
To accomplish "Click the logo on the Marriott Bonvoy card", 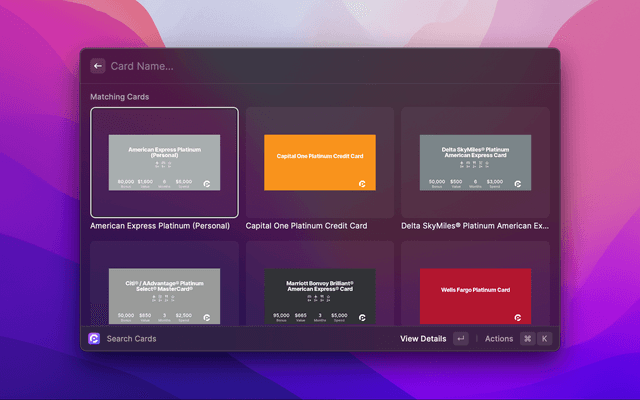I will [362, 317].
